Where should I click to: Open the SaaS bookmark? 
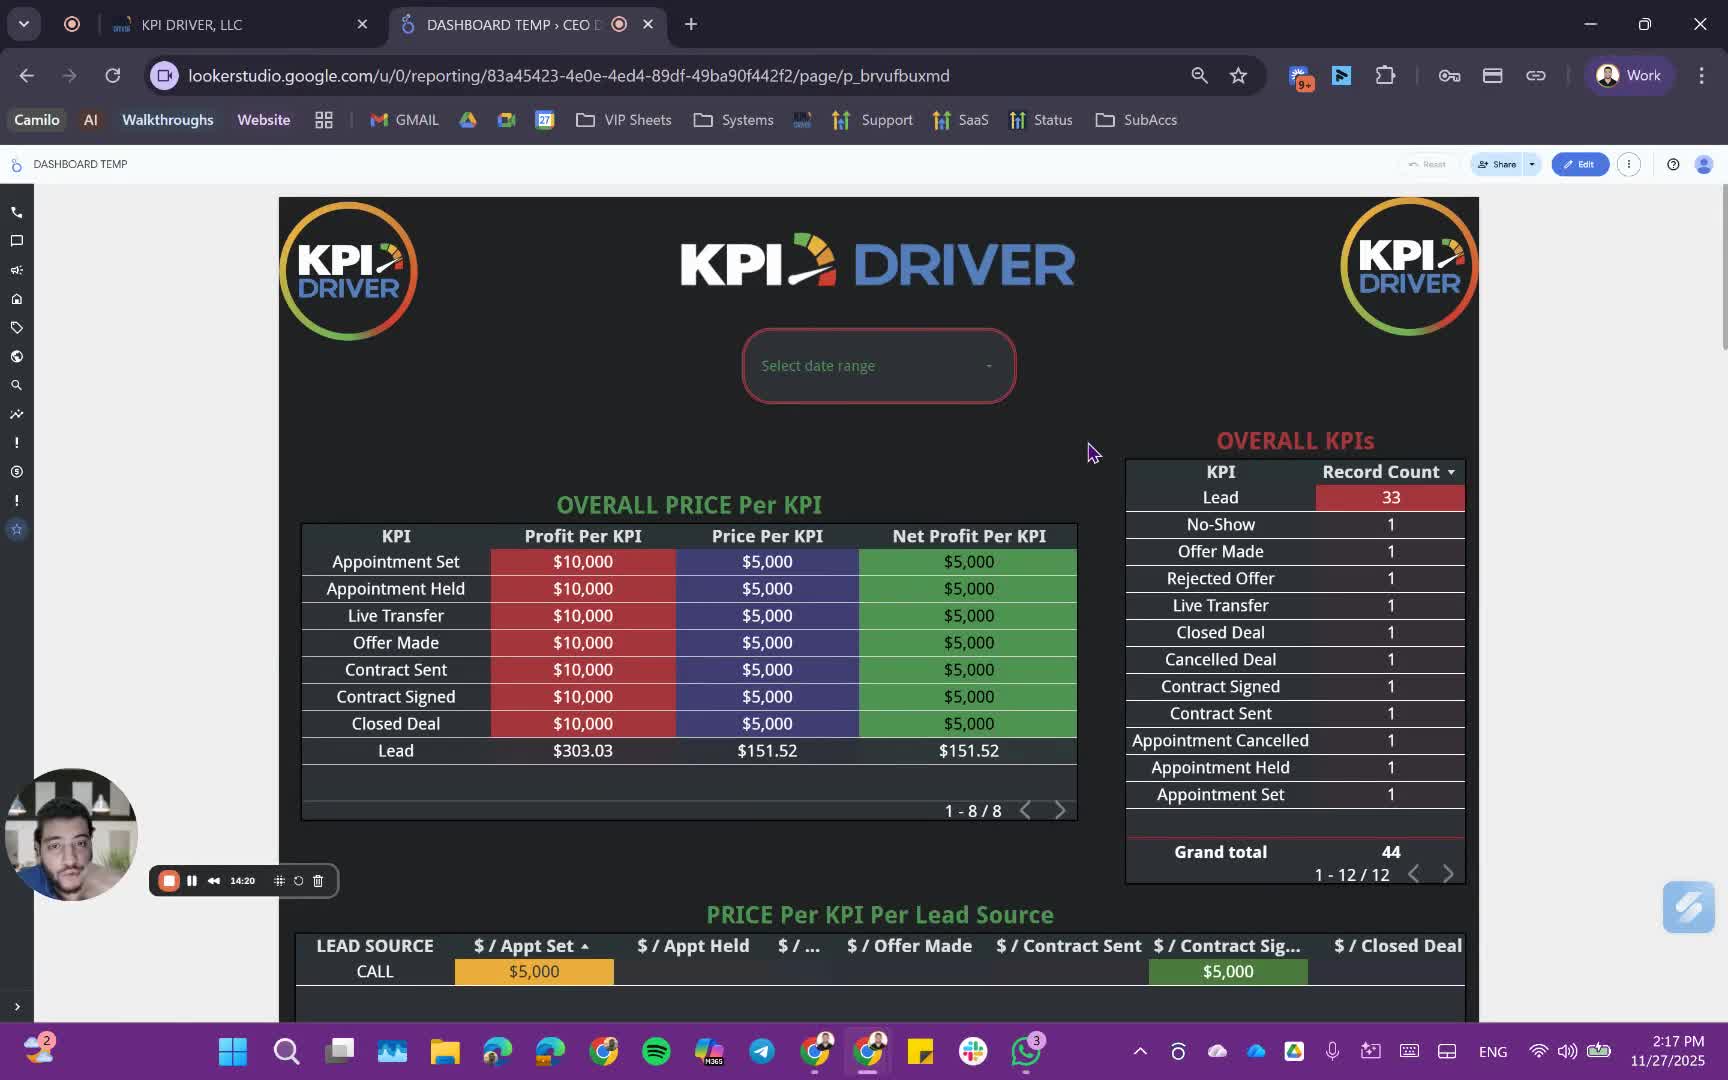[961, 120]
